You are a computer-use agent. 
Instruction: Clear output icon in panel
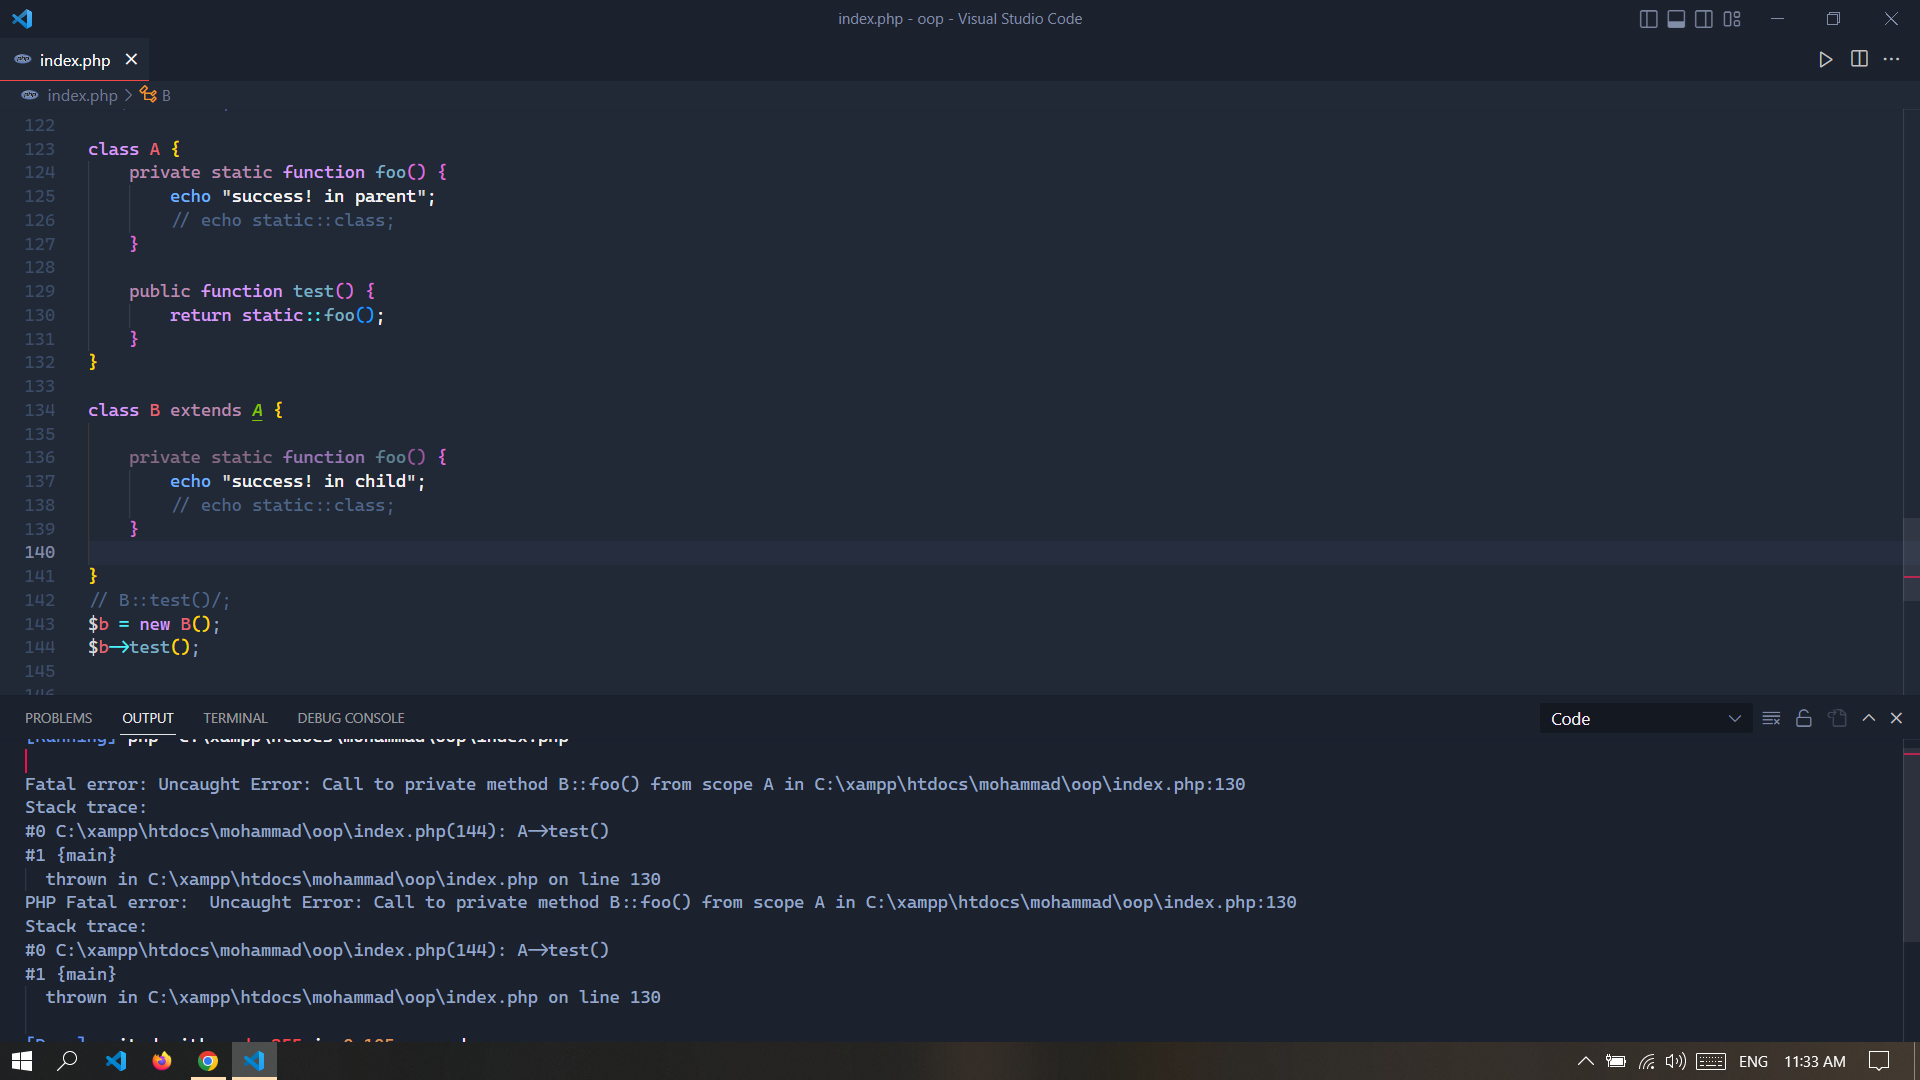click(x=1771, y=718)
